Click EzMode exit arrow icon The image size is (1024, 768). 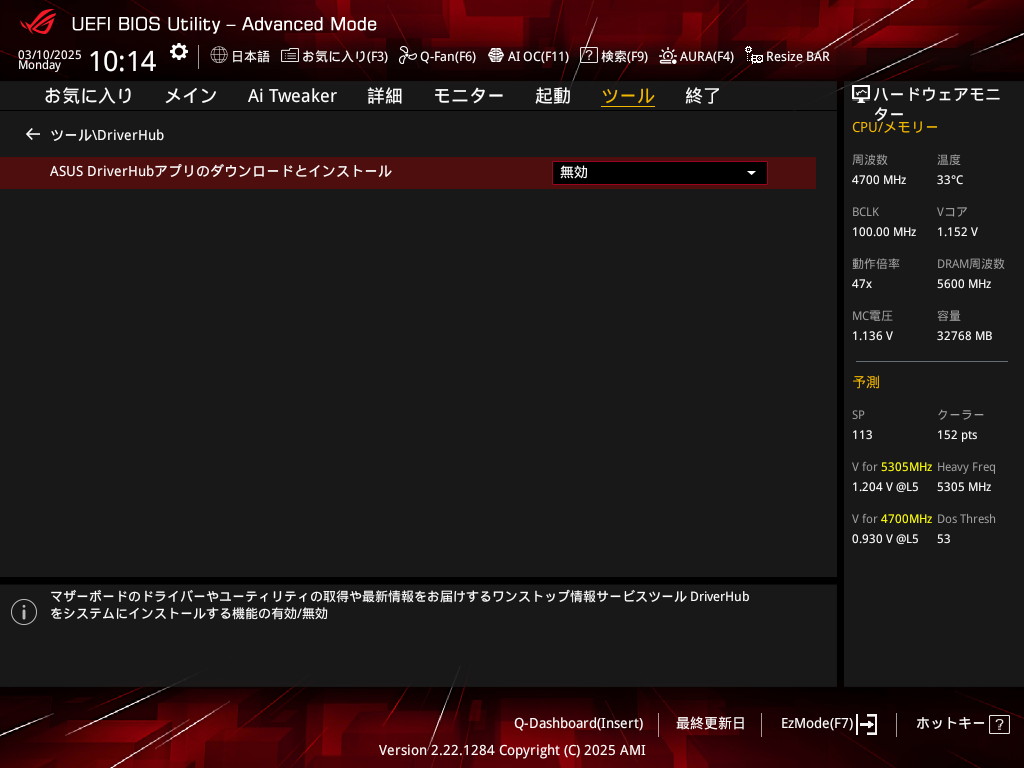tap(867, 724)
